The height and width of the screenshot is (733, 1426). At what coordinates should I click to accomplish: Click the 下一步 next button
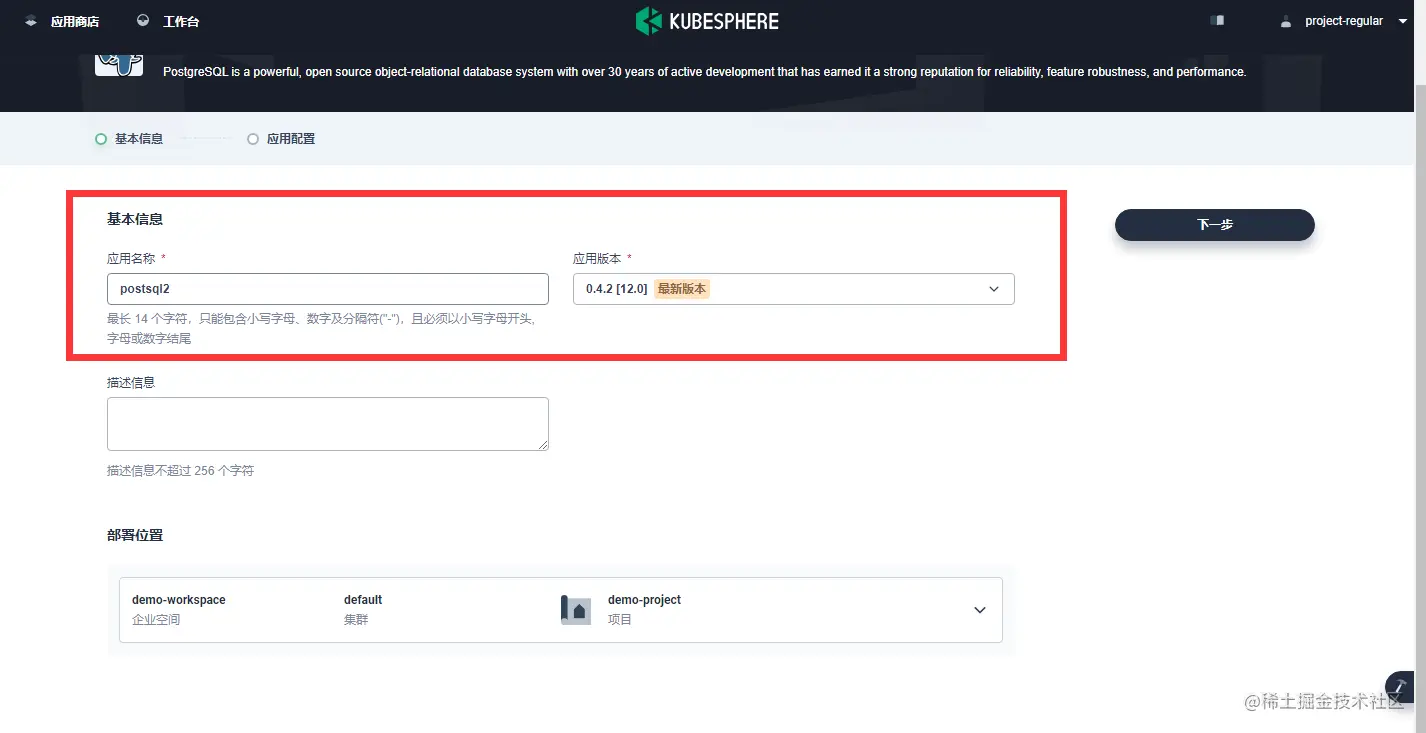(1215, 225)
